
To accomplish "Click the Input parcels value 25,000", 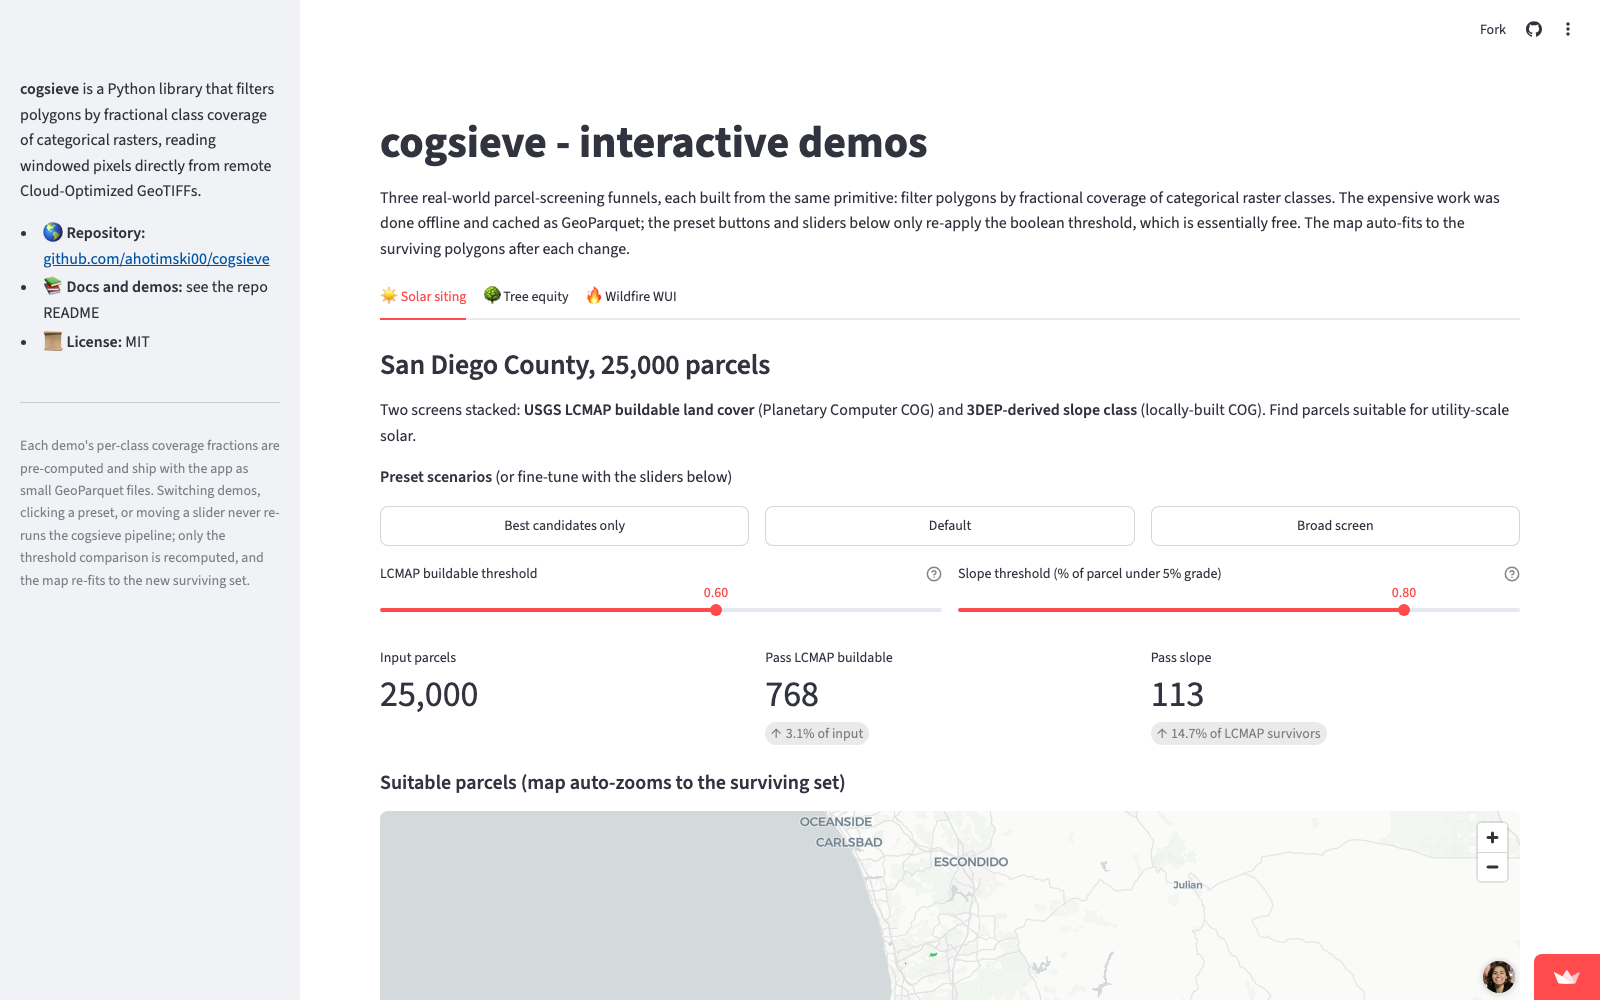I will [x=429, y=694].
